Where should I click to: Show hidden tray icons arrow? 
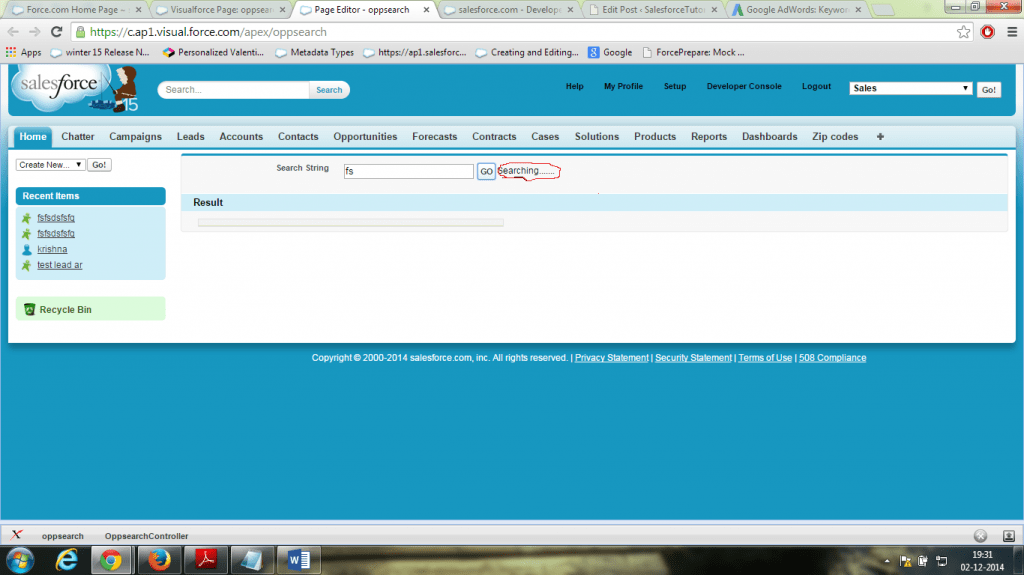(x=887, y=561)
